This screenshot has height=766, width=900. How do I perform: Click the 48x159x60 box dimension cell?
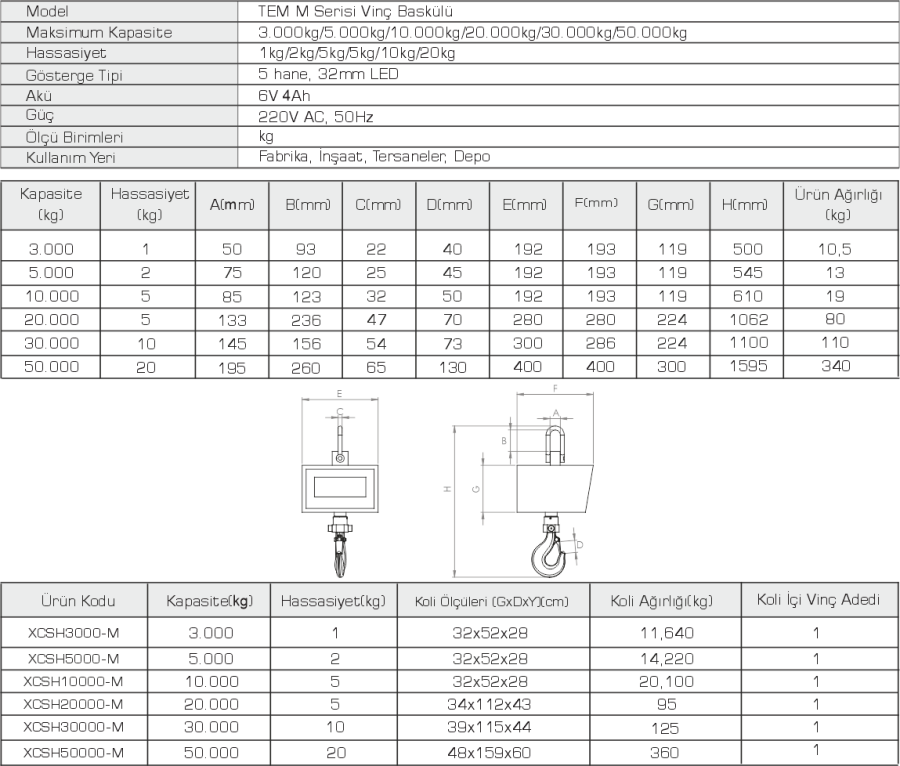[x=490, y=752]
